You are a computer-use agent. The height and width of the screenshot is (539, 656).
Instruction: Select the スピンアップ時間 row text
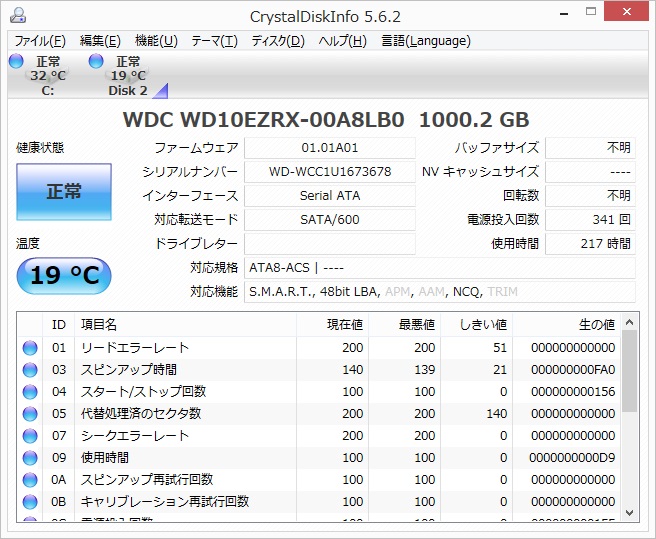click(129, 370)
